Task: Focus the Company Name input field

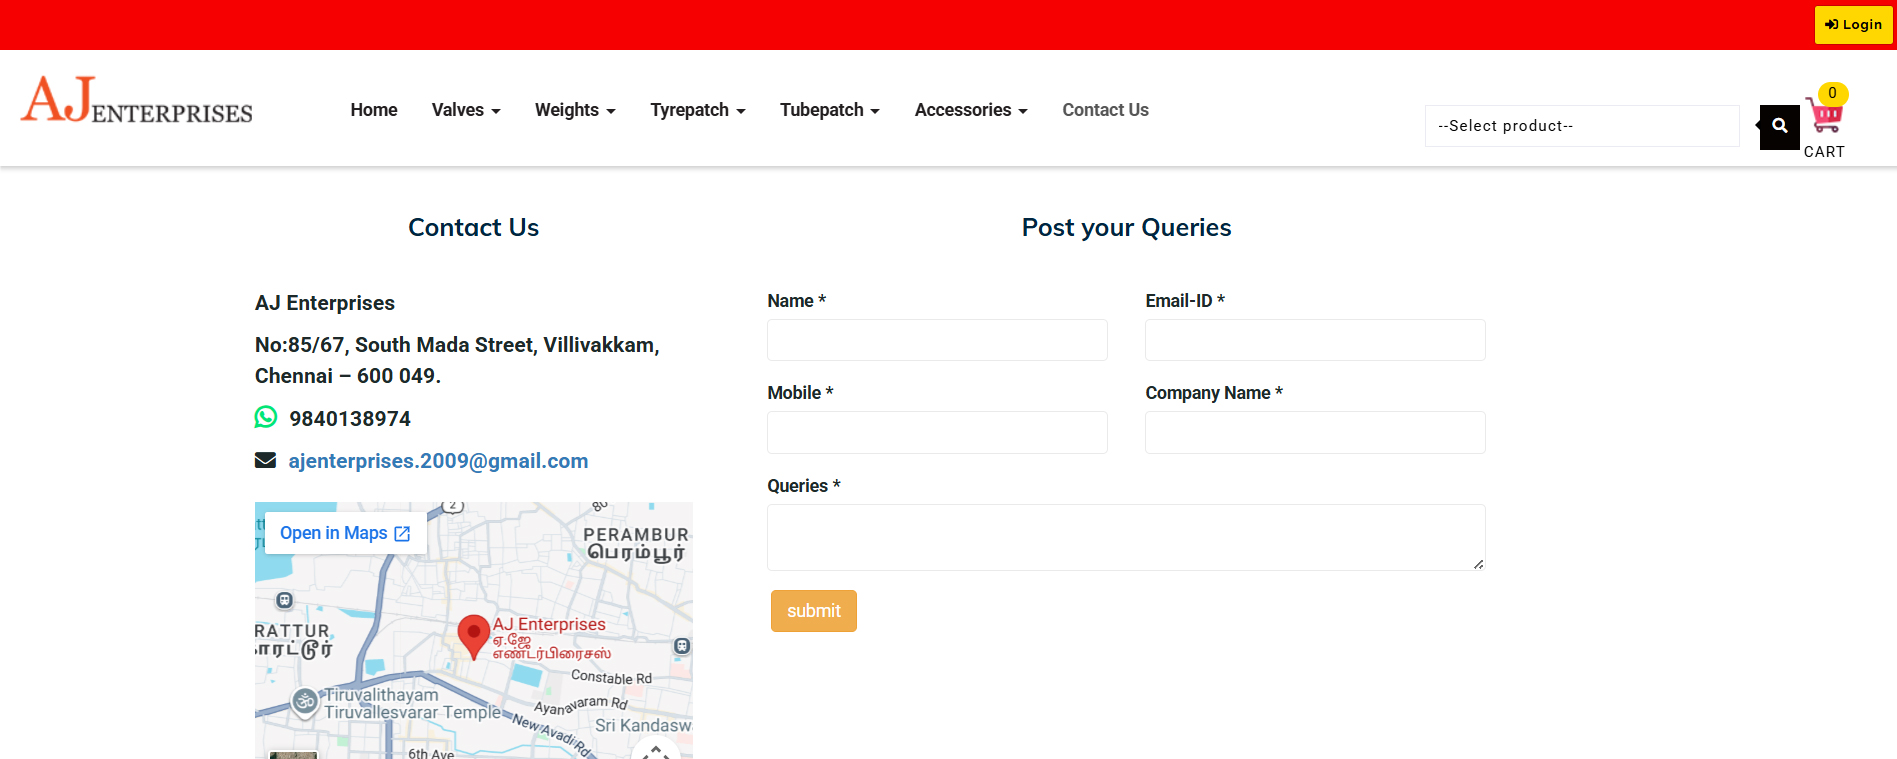Action: [x=1315, y=432]
